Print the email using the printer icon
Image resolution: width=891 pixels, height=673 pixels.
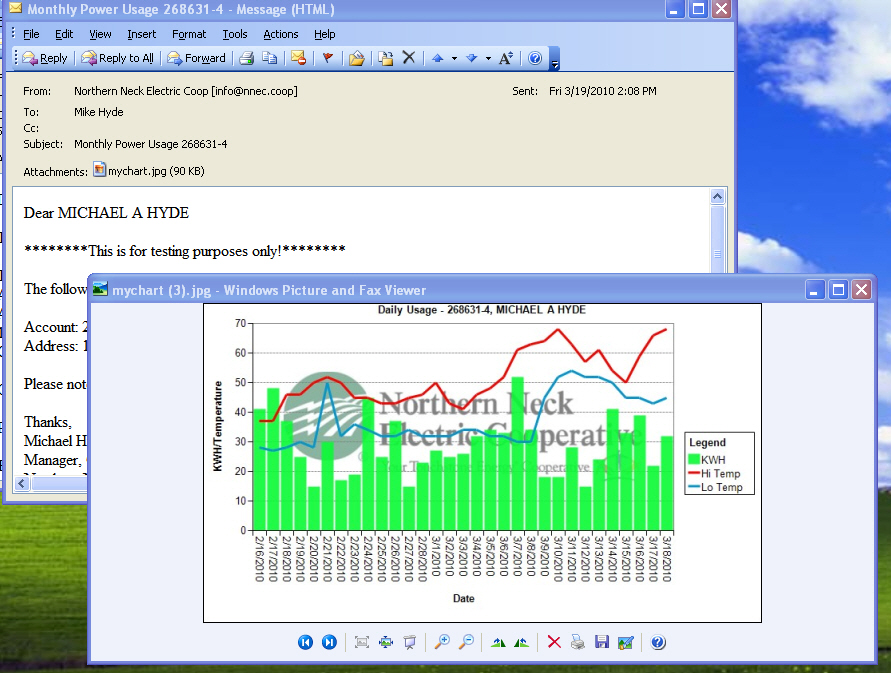[x=246, y=58]
